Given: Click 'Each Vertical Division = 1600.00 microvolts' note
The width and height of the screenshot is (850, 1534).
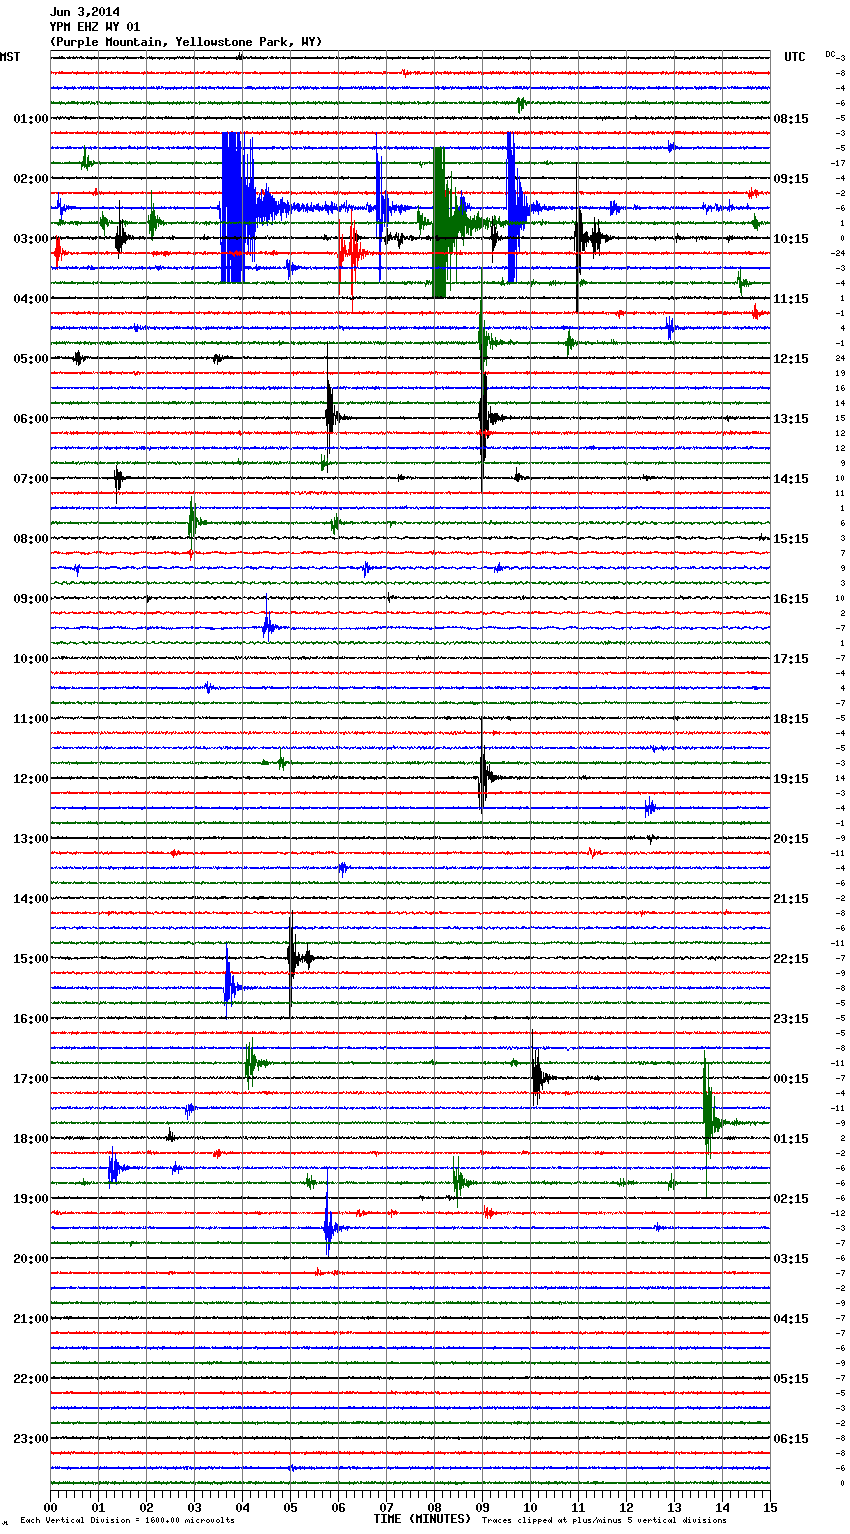Looking at the screenshot, I should (128, 1520).
